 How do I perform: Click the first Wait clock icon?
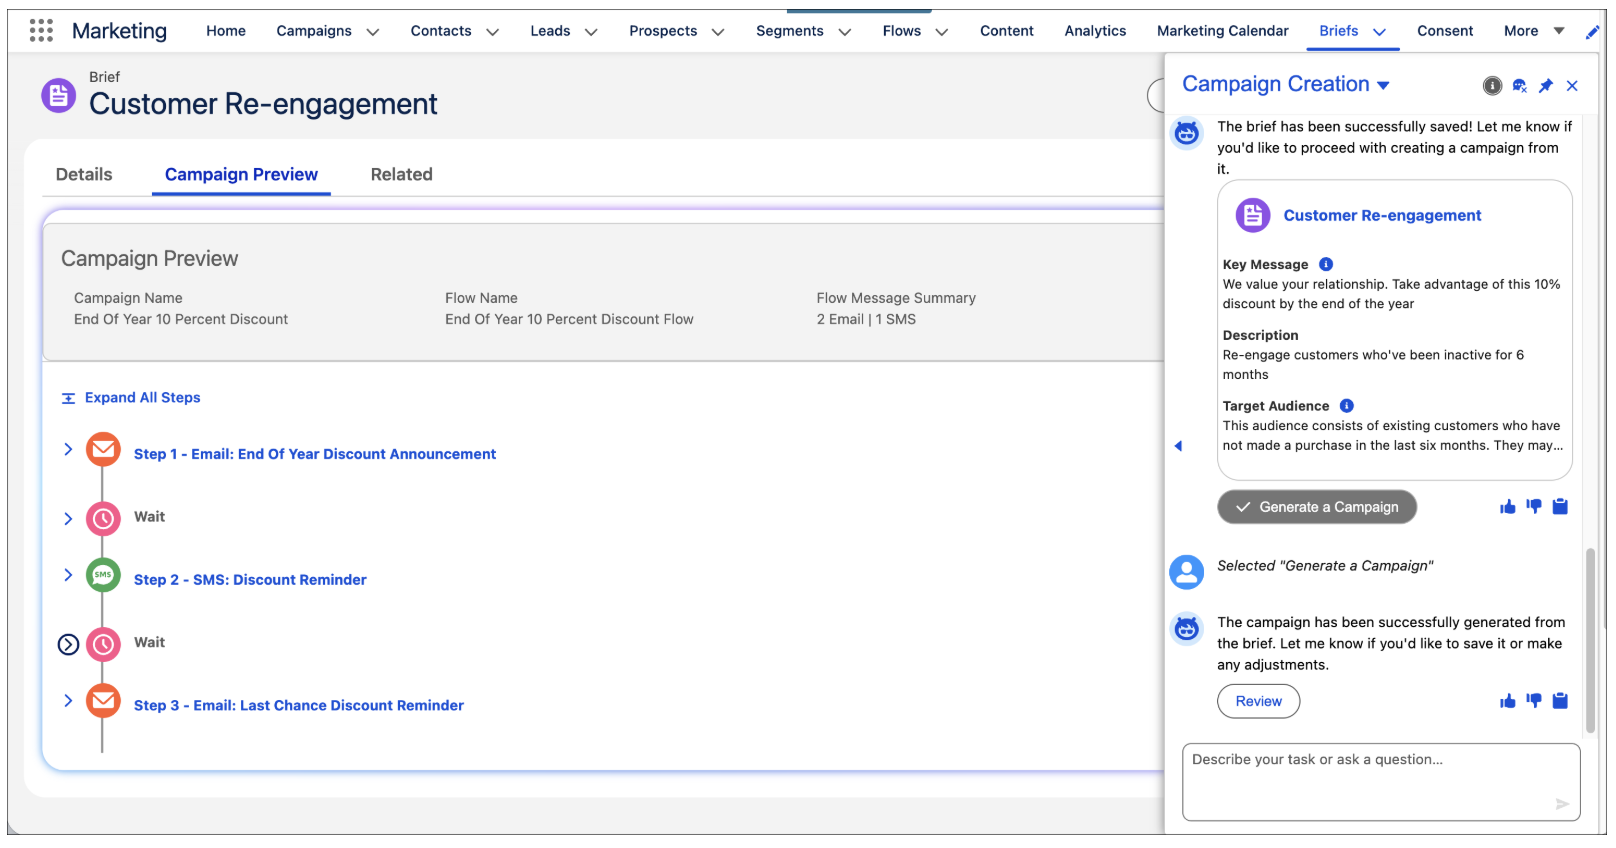[103, 519]
